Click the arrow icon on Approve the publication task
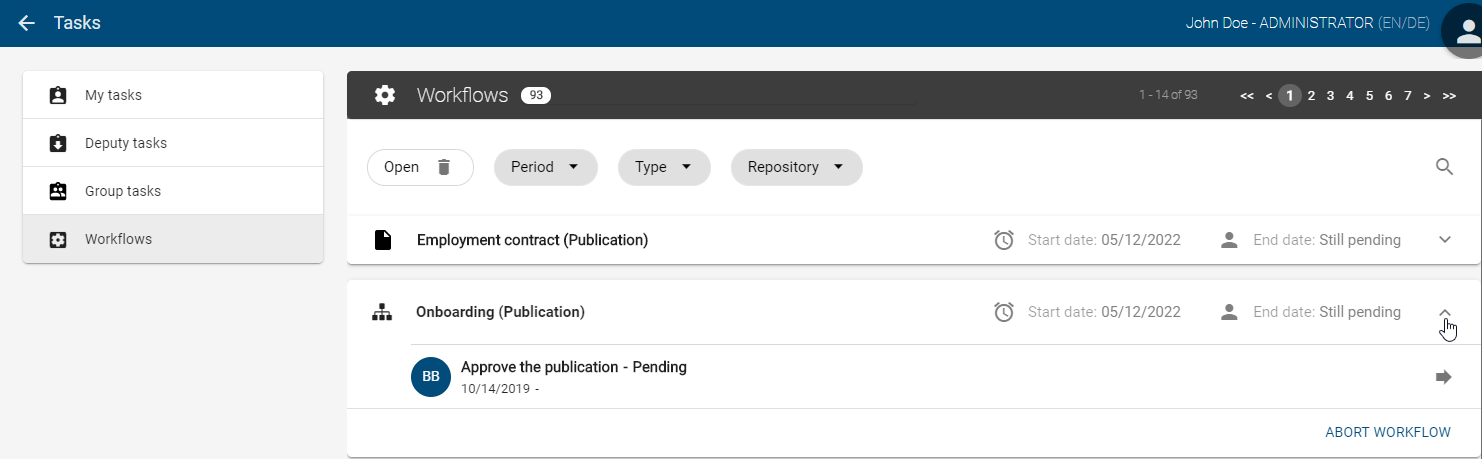This screenshot has height=459, width=1482. click(x=1443, y=377)
